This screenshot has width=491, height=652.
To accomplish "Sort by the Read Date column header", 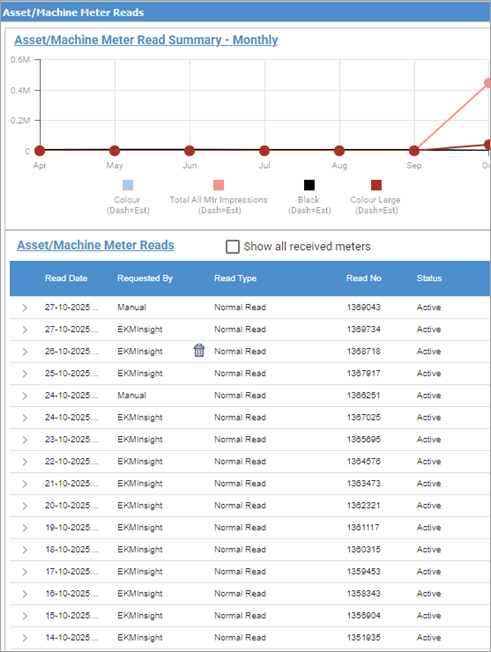I will pyautogui.click(x=66, y=278).
